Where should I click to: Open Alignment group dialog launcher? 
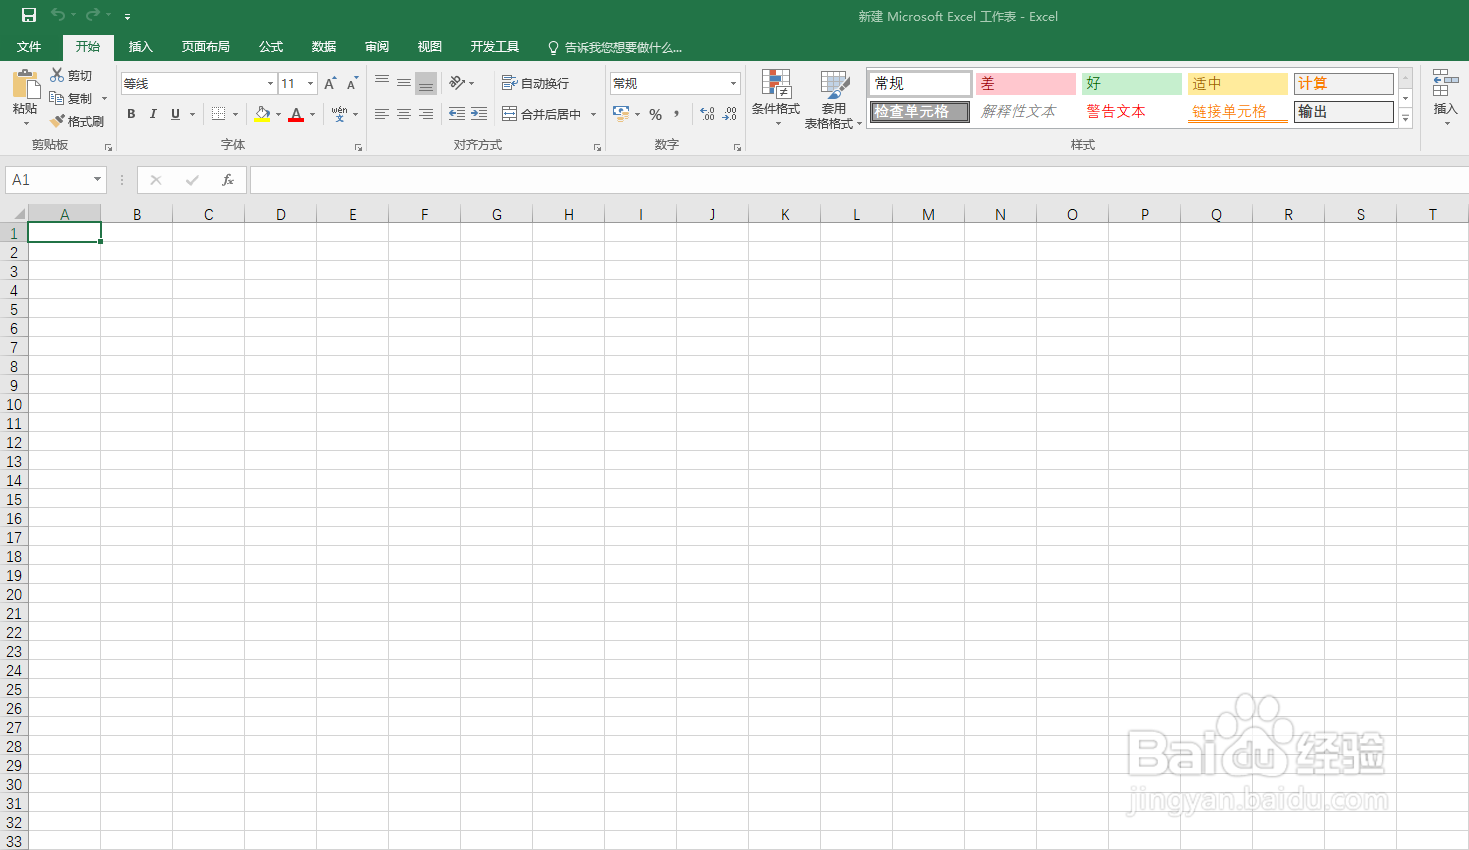pos(597,147)
